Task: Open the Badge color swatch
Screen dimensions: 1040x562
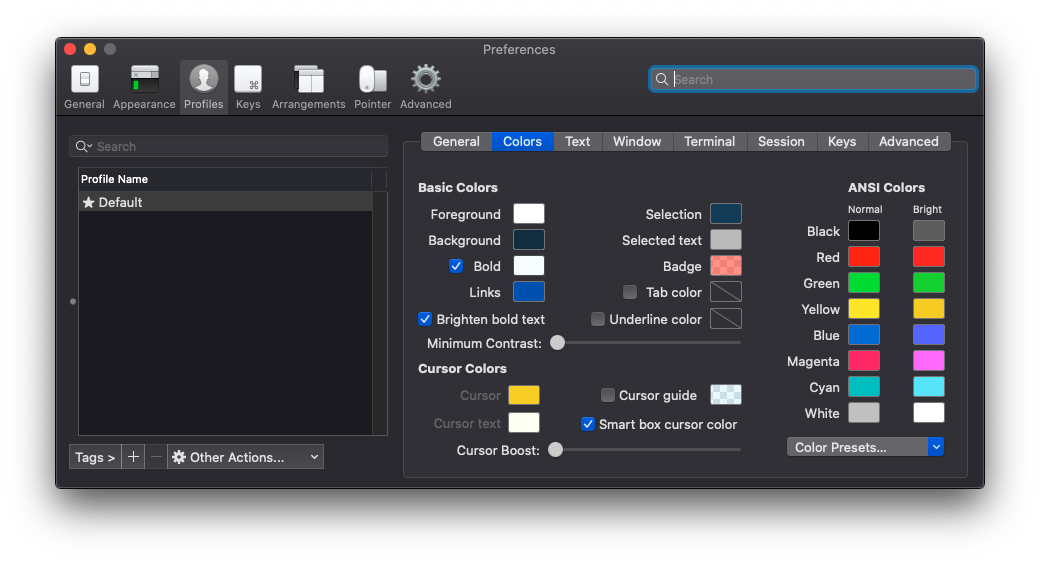Action: point(726,265)
